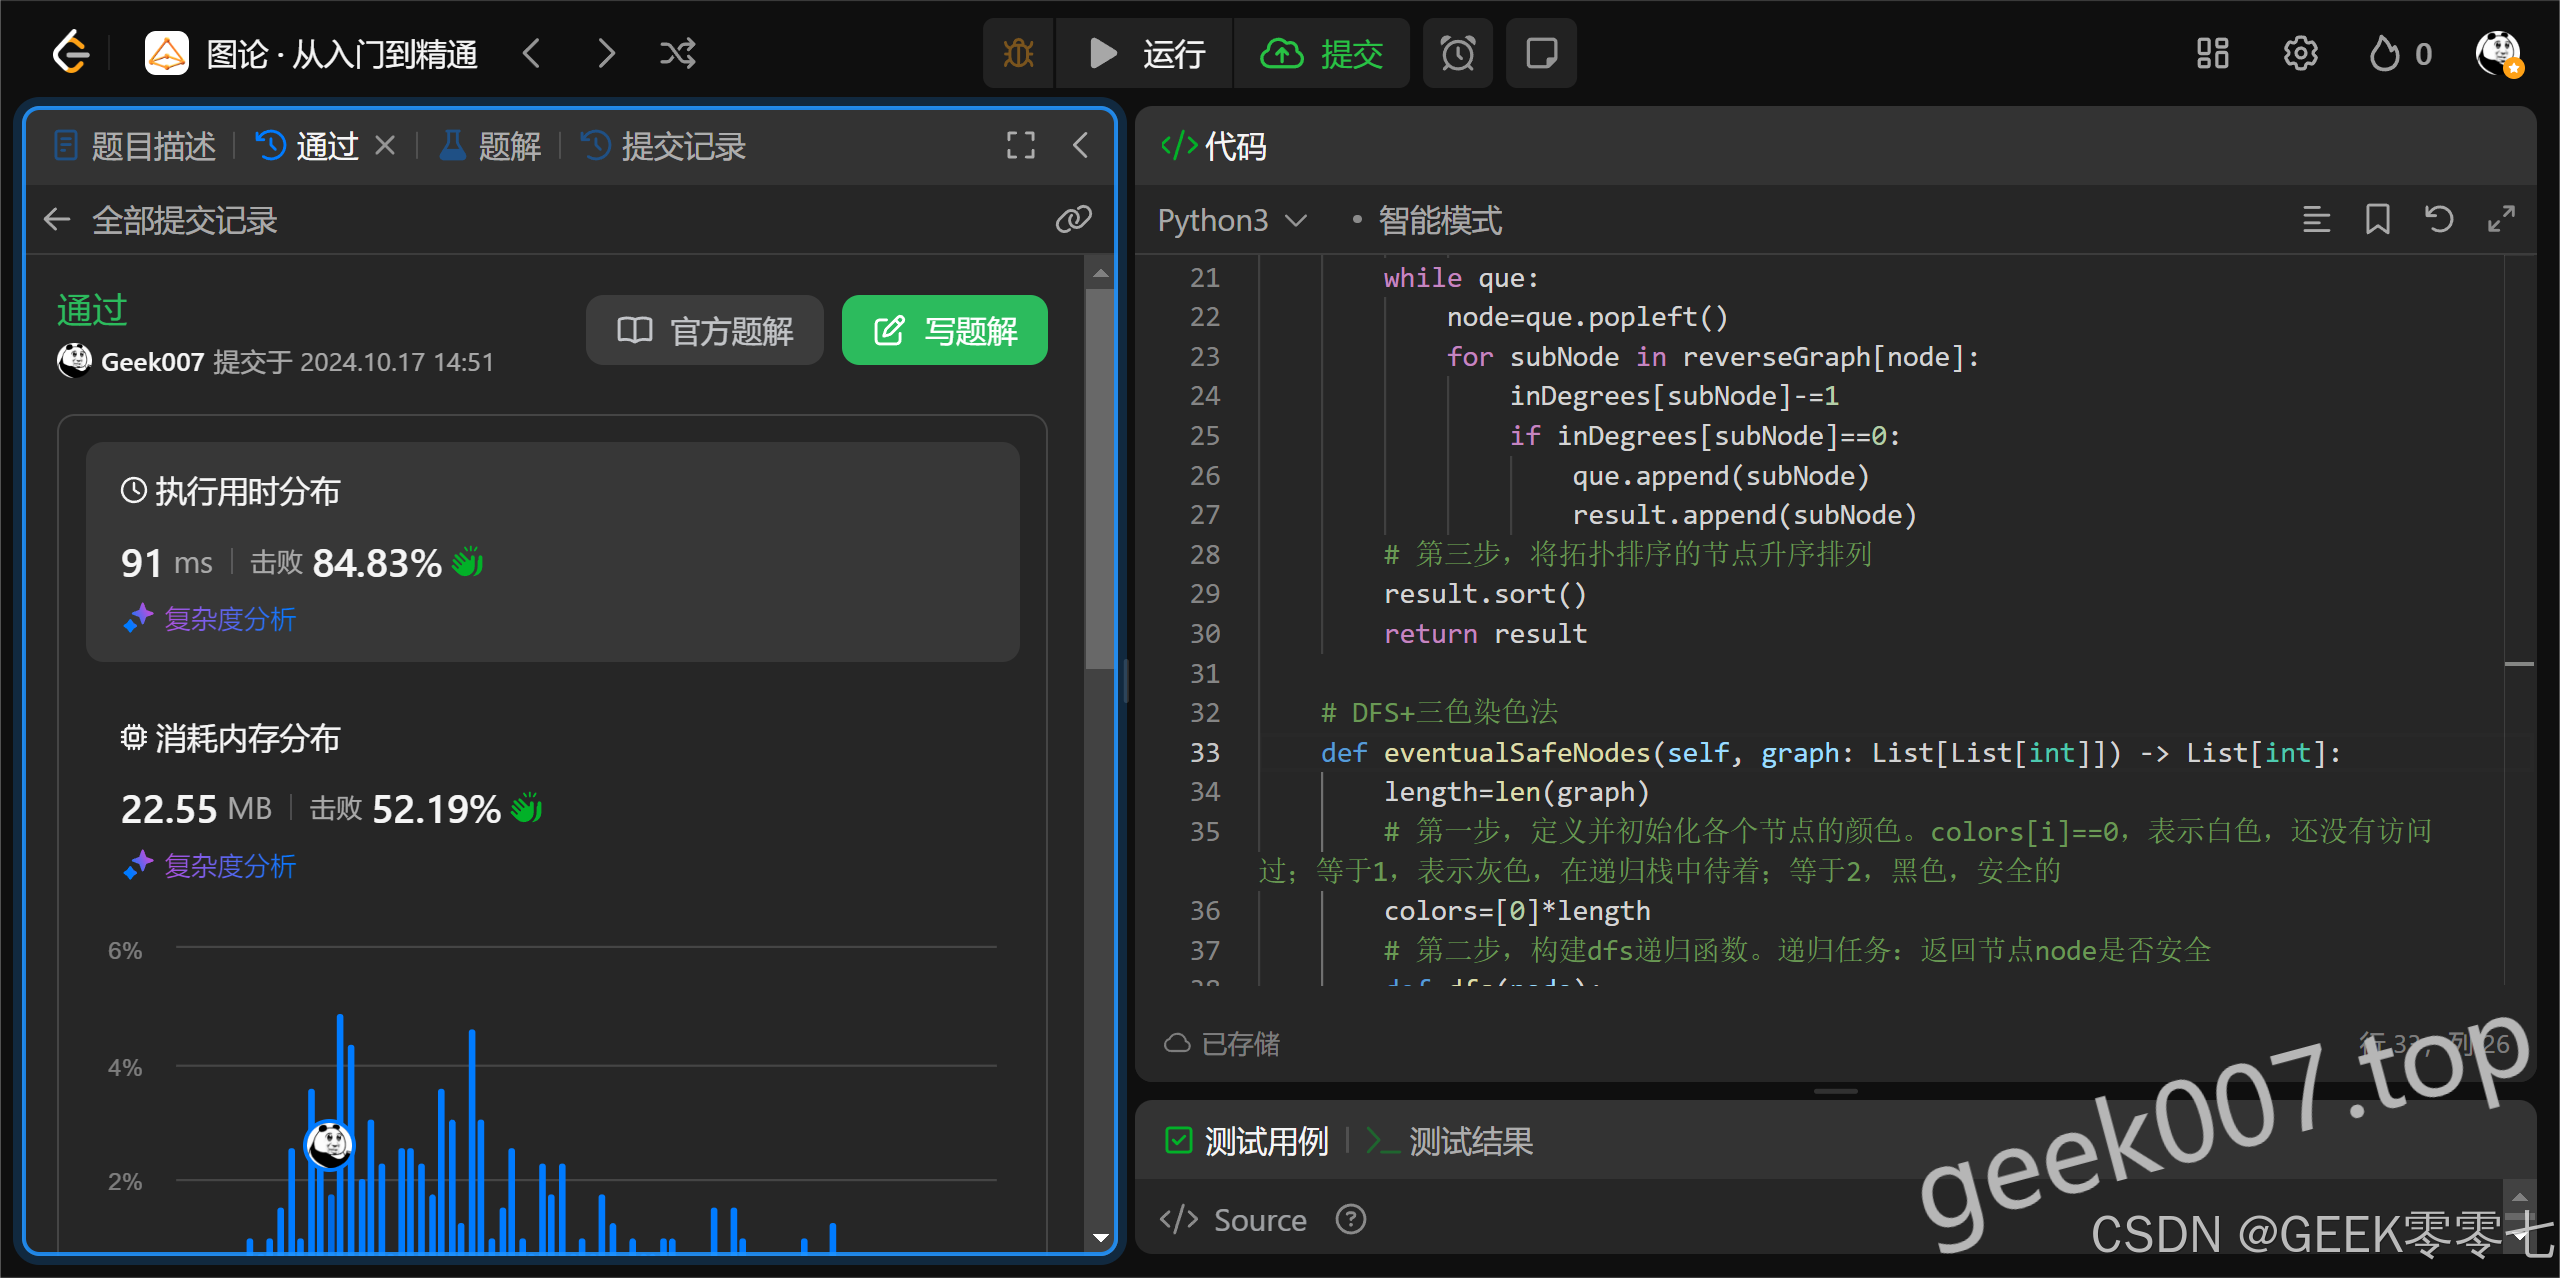Format code with the align-lines icon

pyautogui.click(x=2316, y=219)
